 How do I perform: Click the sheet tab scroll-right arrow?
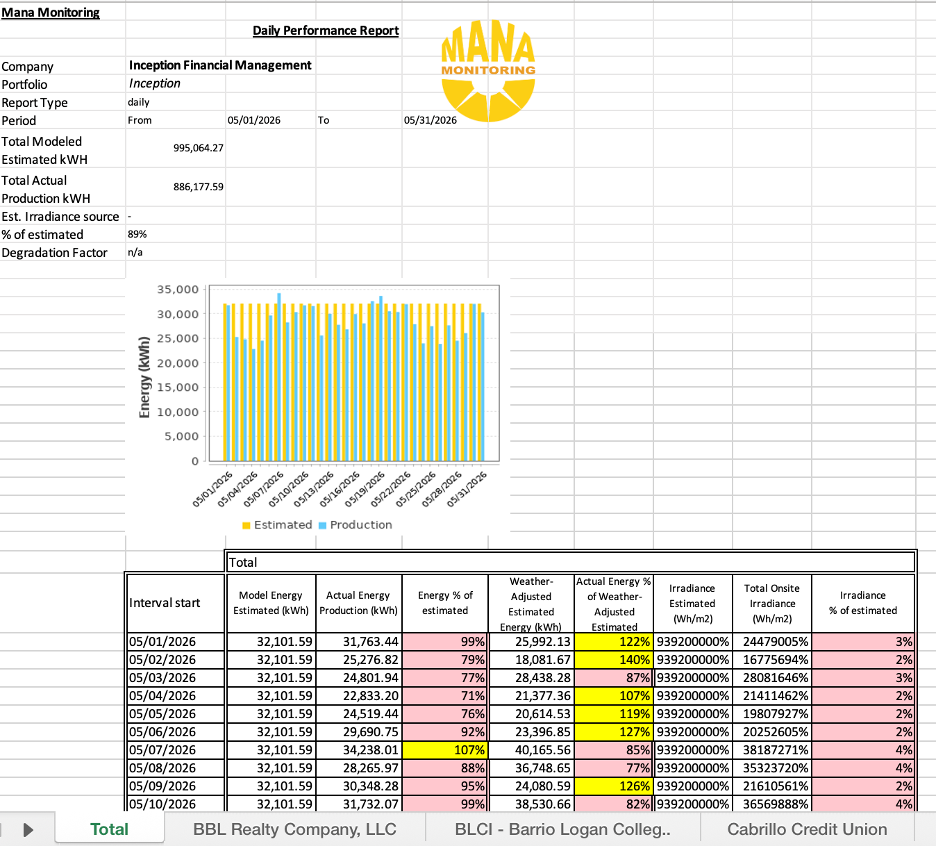coord(27,829)
